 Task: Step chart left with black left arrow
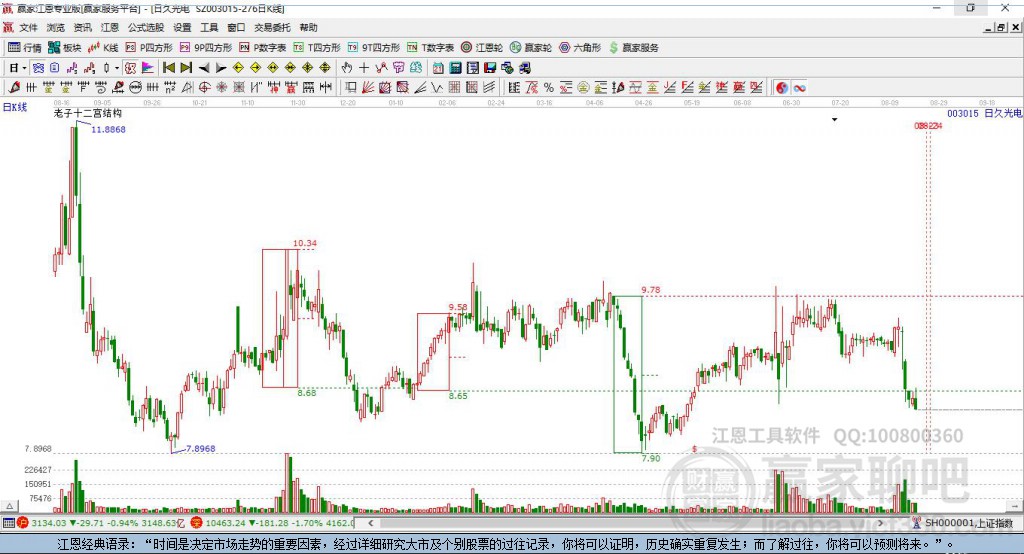[x=204, y=68]
